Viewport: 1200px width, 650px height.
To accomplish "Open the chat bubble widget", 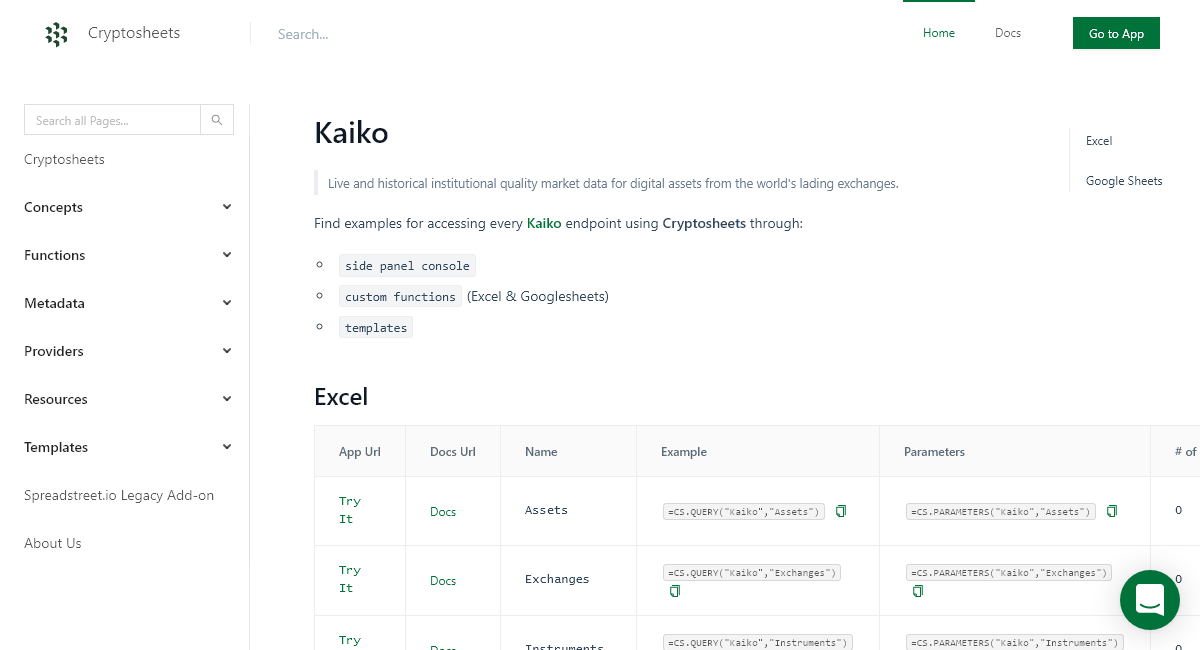I will point(1150,600).
